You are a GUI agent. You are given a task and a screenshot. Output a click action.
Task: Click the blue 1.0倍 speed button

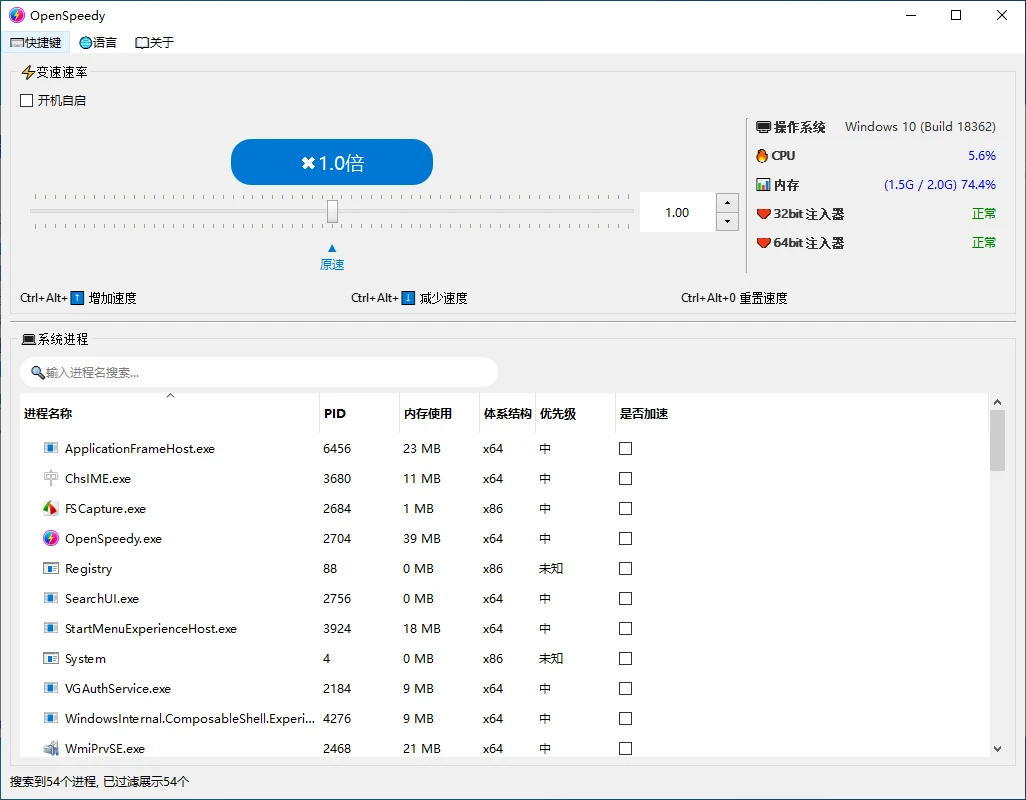tap(332, 163)
